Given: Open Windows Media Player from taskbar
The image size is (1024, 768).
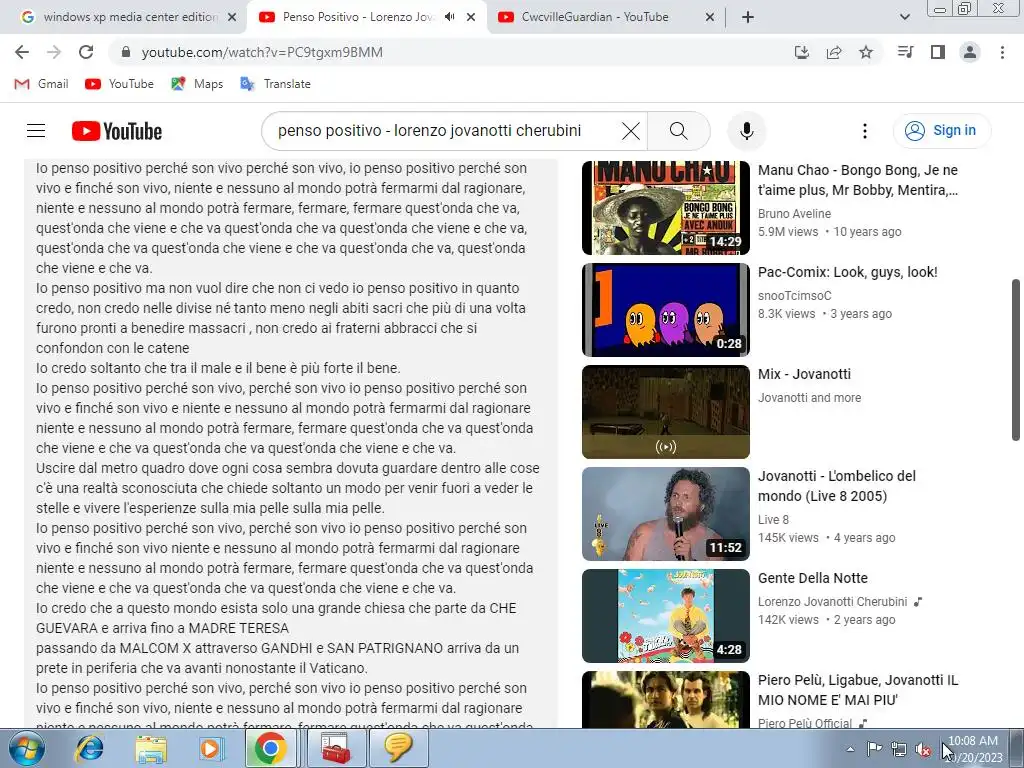Looking at the screenshot, I should click(210, 748).
